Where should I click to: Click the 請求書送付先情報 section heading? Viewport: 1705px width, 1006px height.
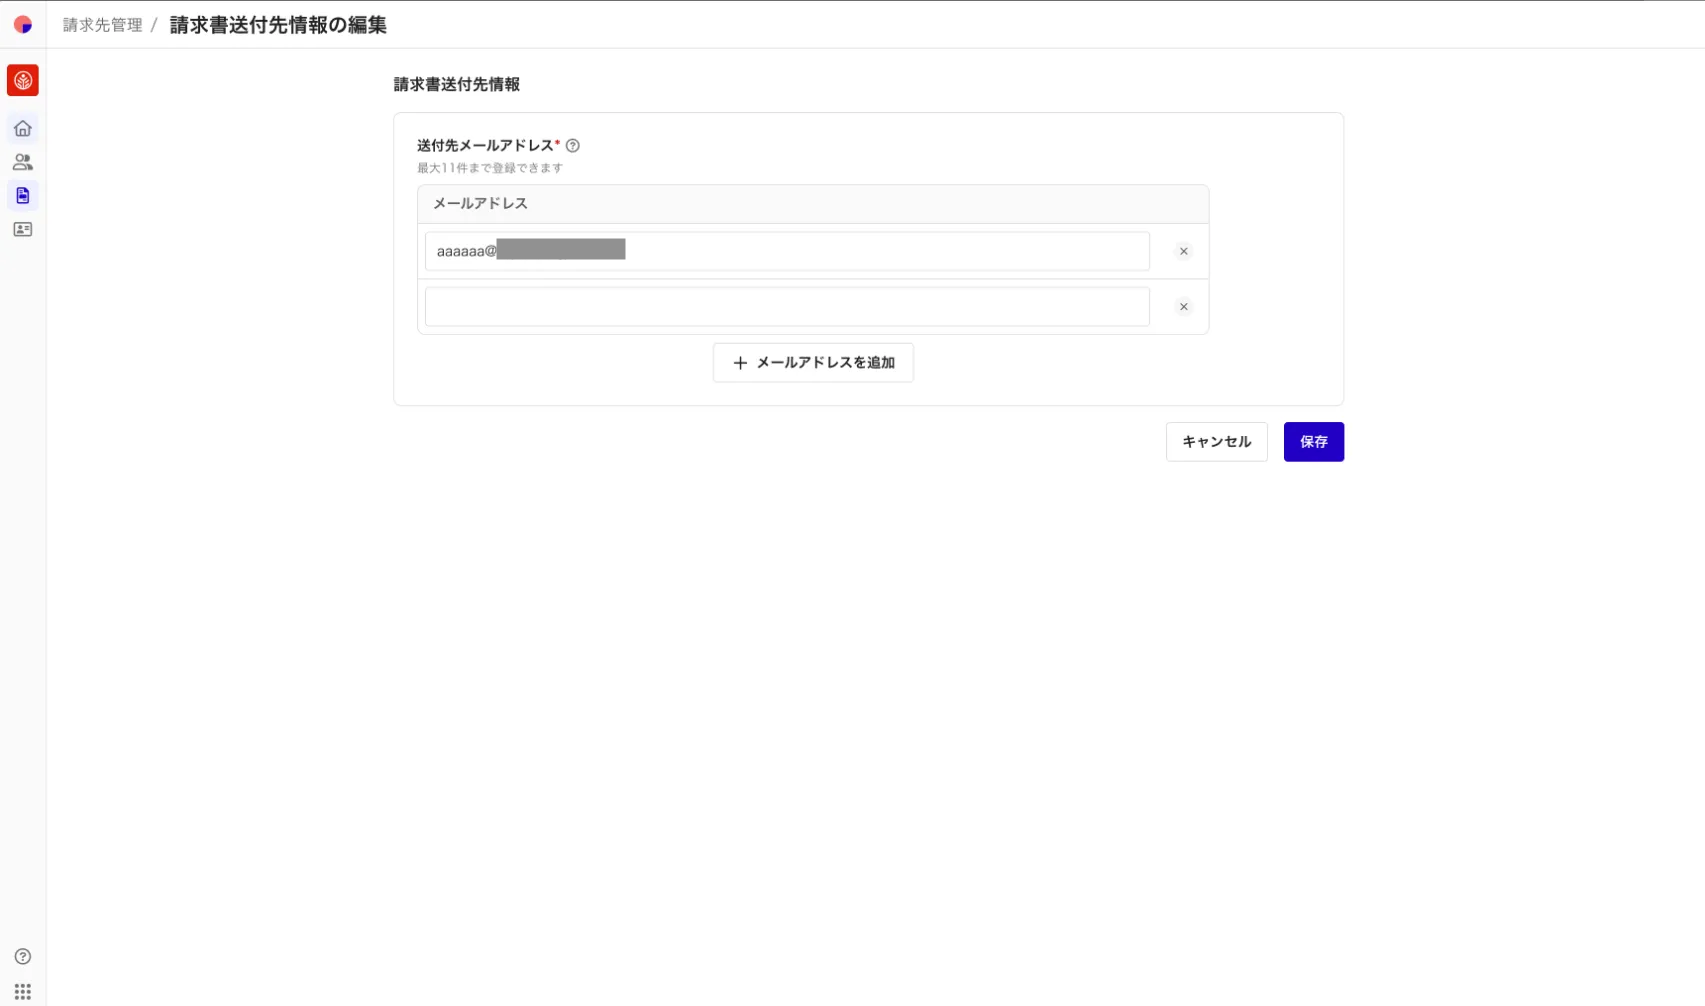point(456,84)
